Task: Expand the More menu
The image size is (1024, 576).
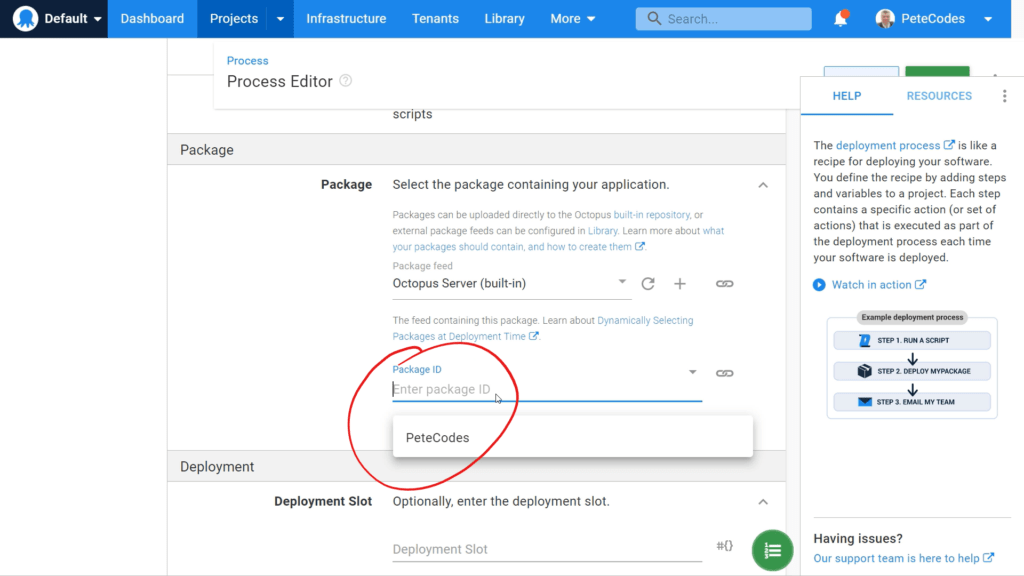Action: click(573, 18)
